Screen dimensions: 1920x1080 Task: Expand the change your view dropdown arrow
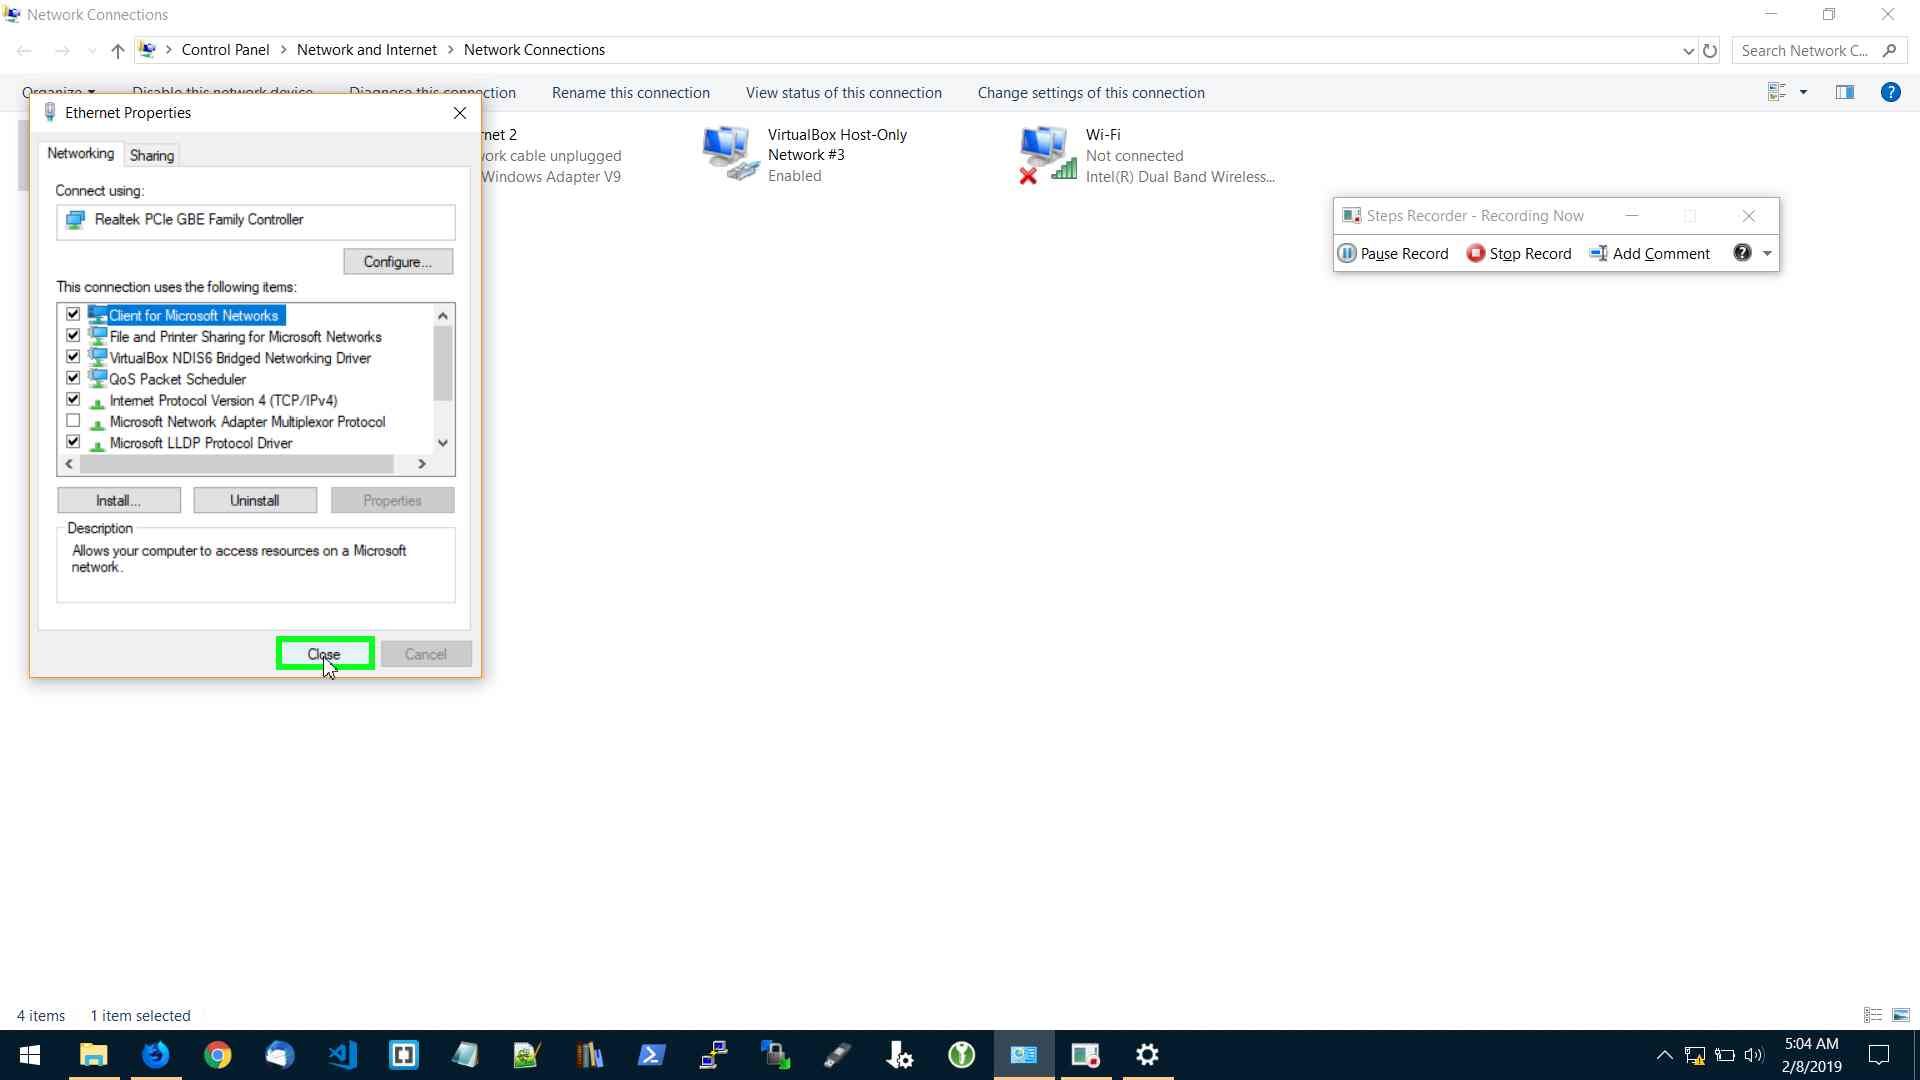coord(1803,92)
